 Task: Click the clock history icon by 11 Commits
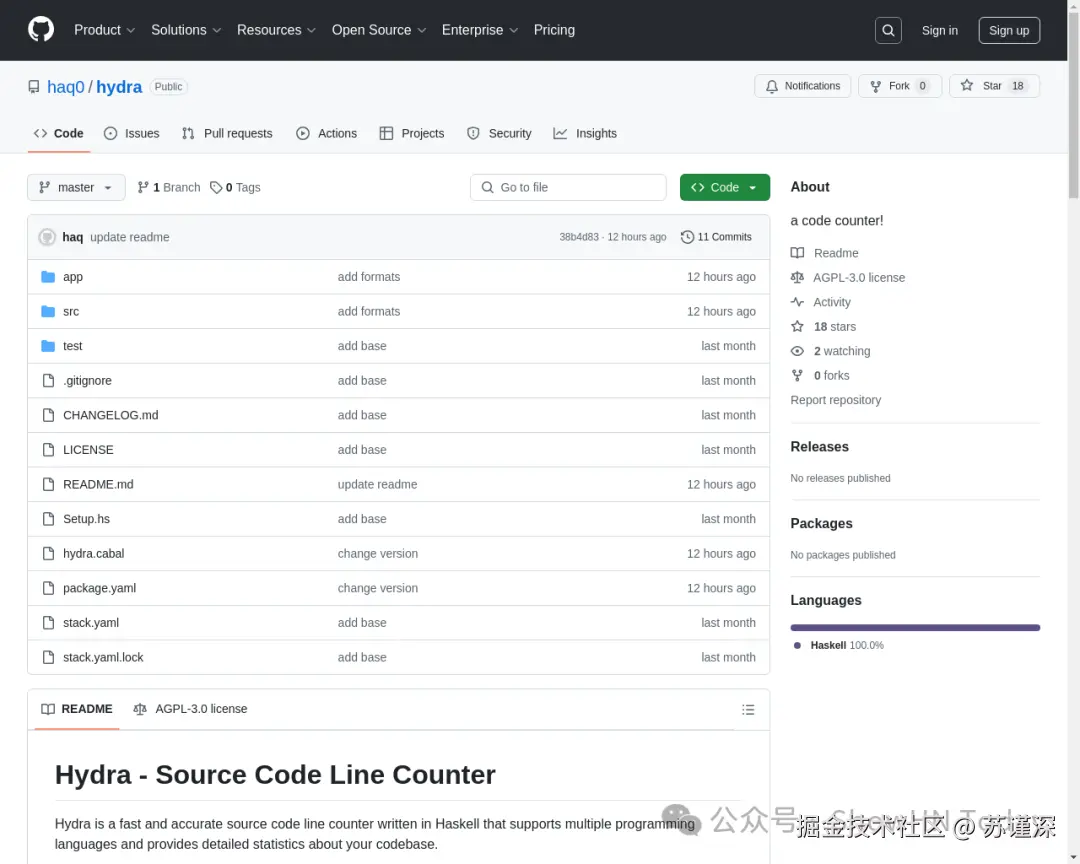point(687,237)
